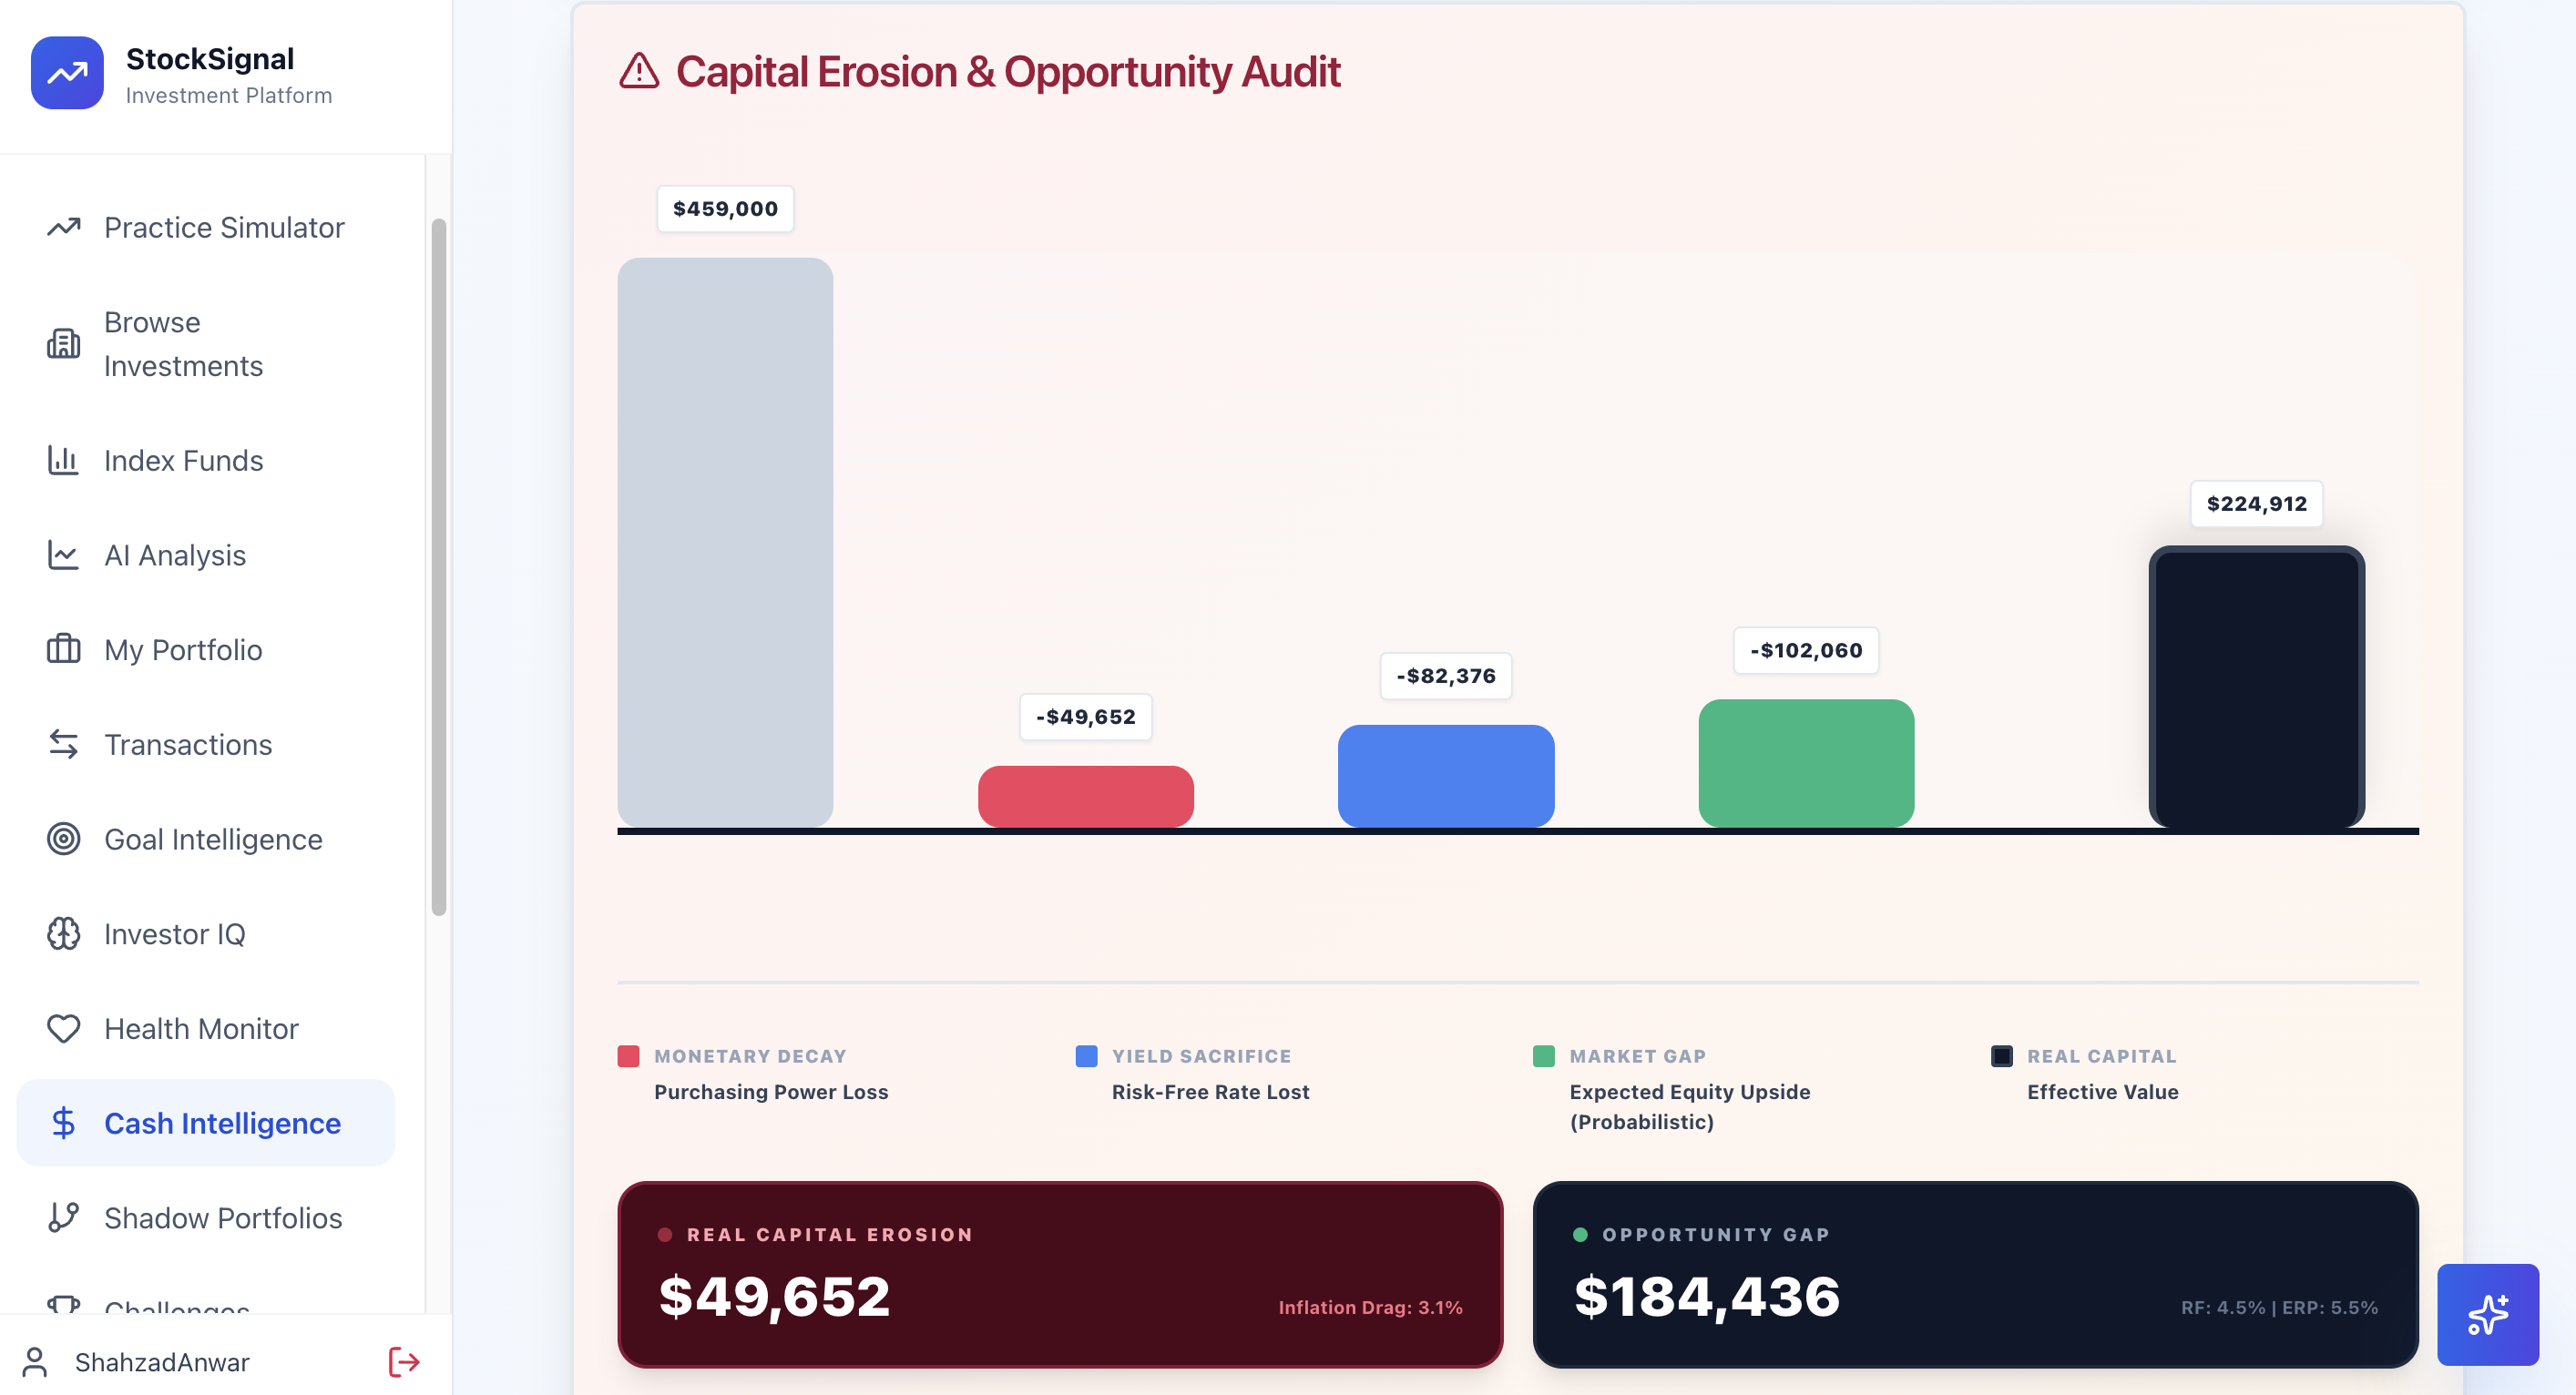
Task: Click the logout icon beside ShahzadAnwar
Action: tap(404, 1361)
